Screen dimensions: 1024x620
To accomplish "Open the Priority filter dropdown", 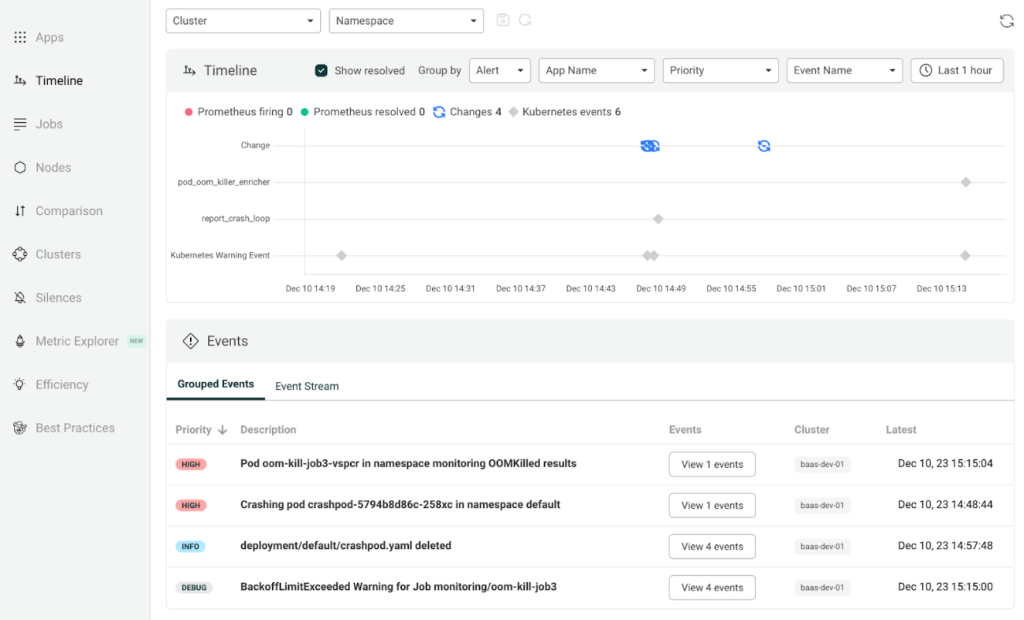I will (720, 71).
